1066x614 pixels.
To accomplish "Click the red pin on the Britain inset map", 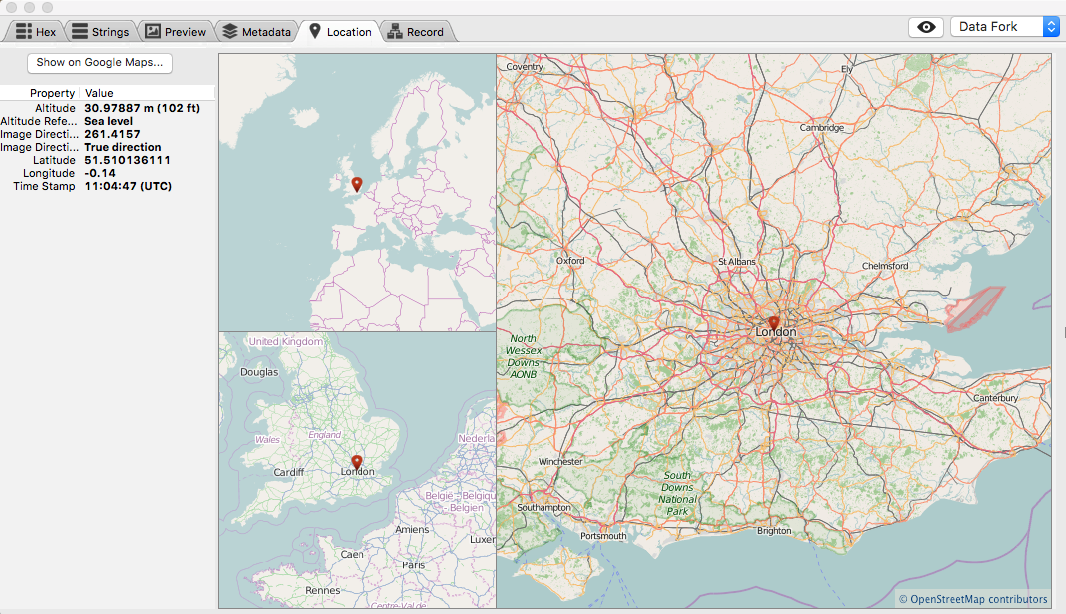I will coord(356,461).
